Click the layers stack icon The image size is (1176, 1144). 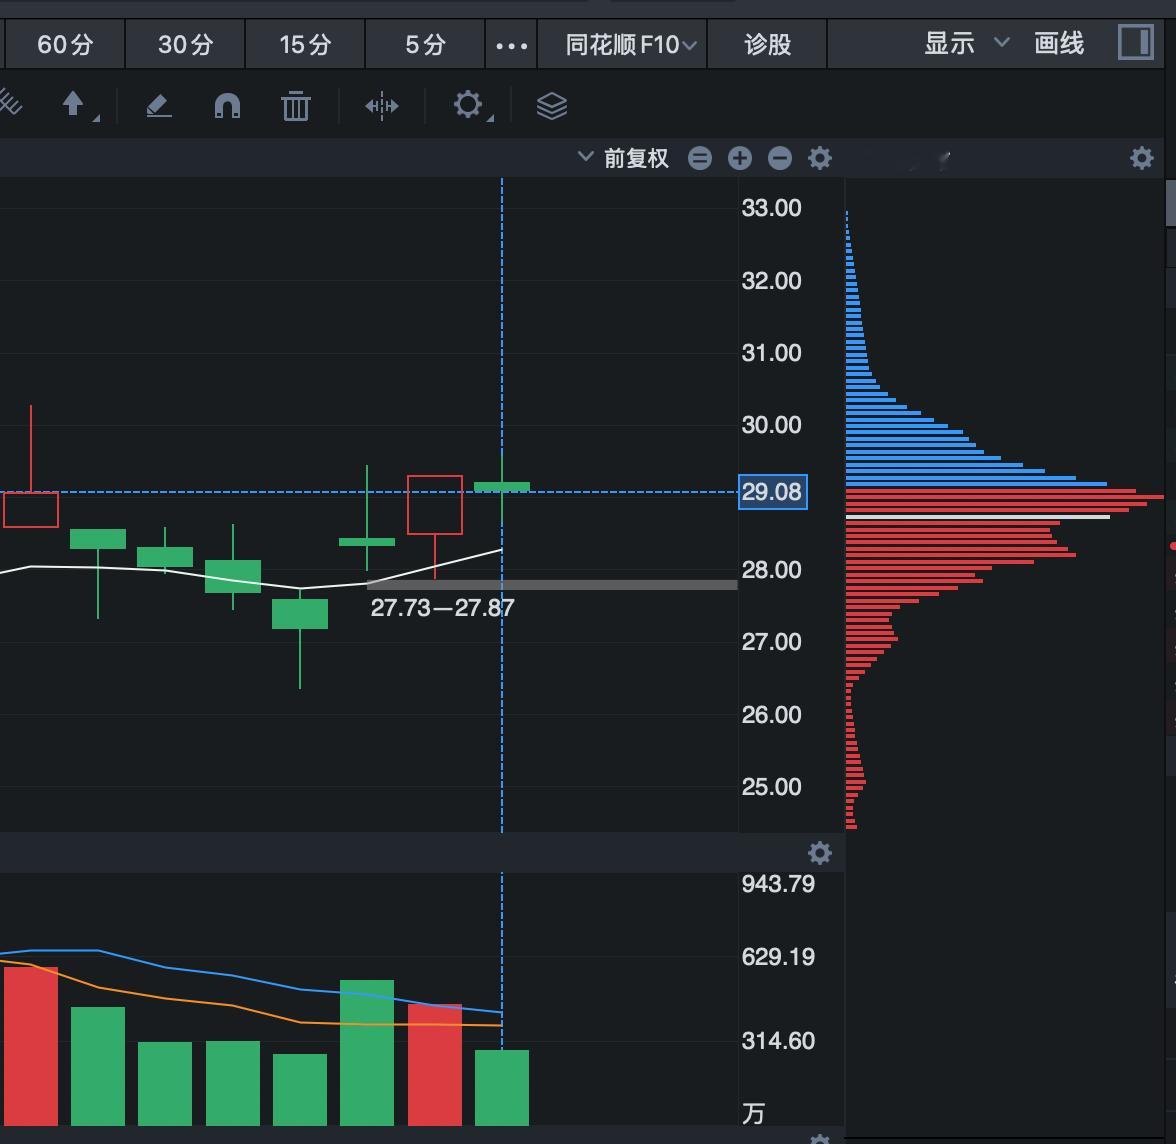[553, 105]
